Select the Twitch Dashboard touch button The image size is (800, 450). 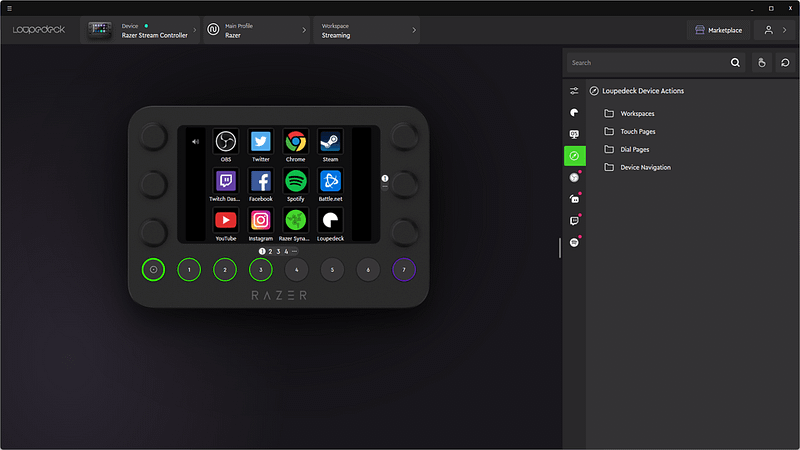pos(226,181)
